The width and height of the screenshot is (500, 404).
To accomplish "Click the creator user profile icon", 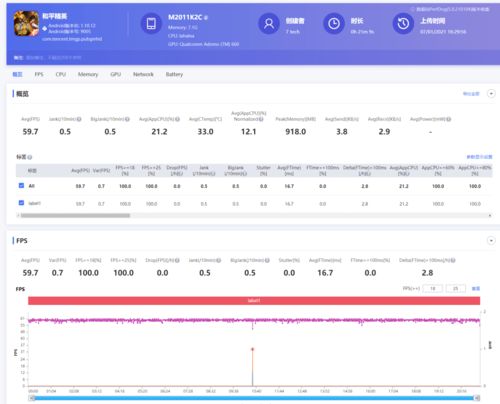I will [x=269, y=24].
